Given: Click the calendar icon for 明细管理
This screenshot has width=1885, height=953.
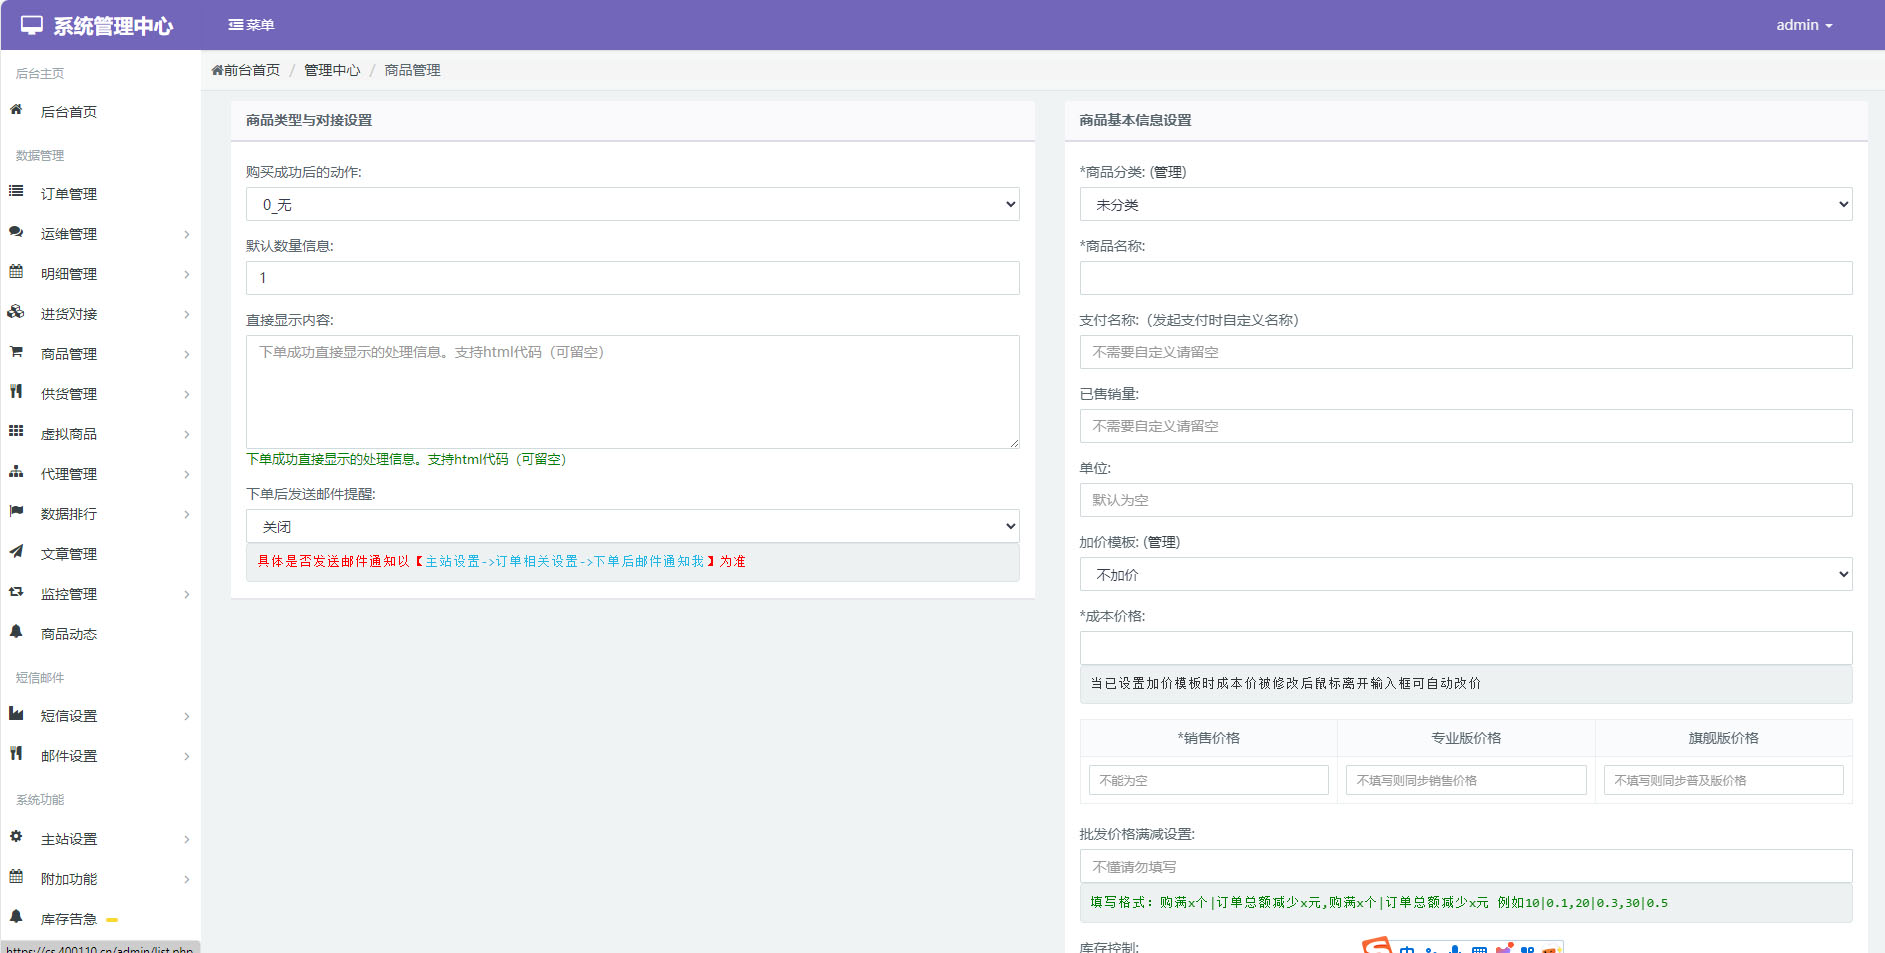Looking at the screenshot, I should [x=16, y=272].
